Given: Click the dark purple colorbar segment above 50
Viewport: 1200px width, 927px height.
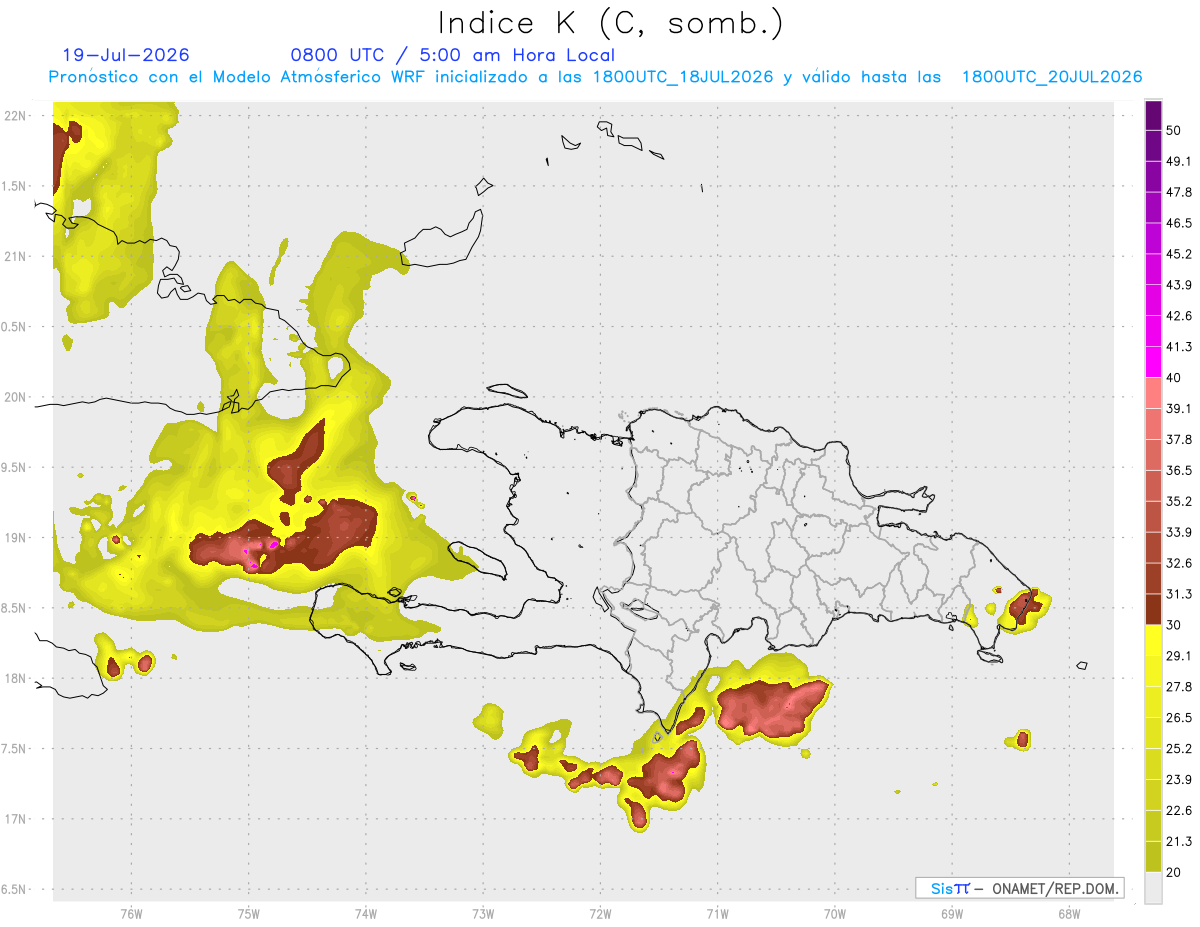Looking at the screenshot, I should pos(1153,116).
